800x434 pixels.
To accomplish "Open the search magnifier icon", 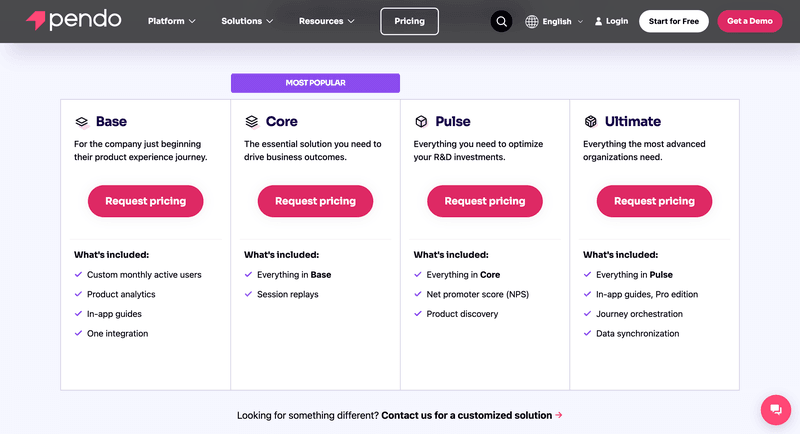I will pyautogui.click(x=502, y=21).
